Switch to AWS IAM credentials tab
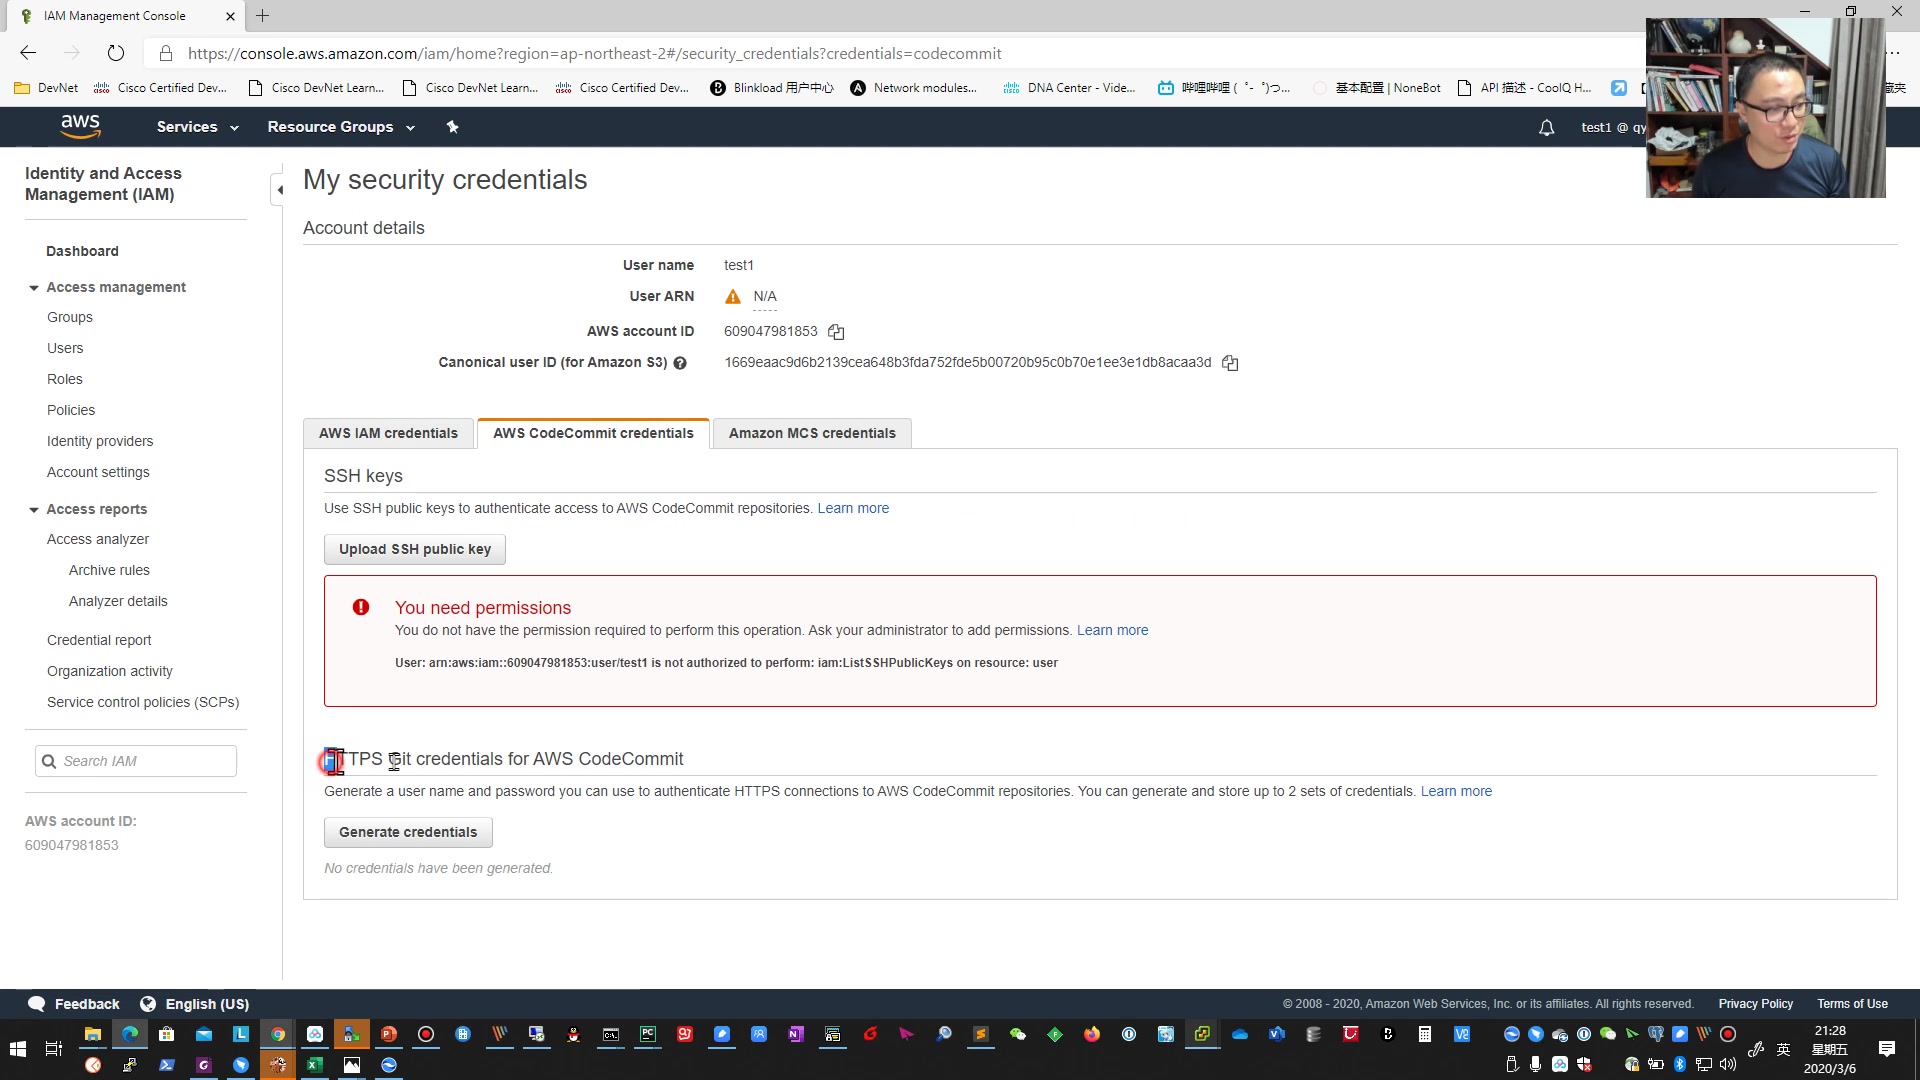This screenshot has width=1920, height=1080. point(388,433)
